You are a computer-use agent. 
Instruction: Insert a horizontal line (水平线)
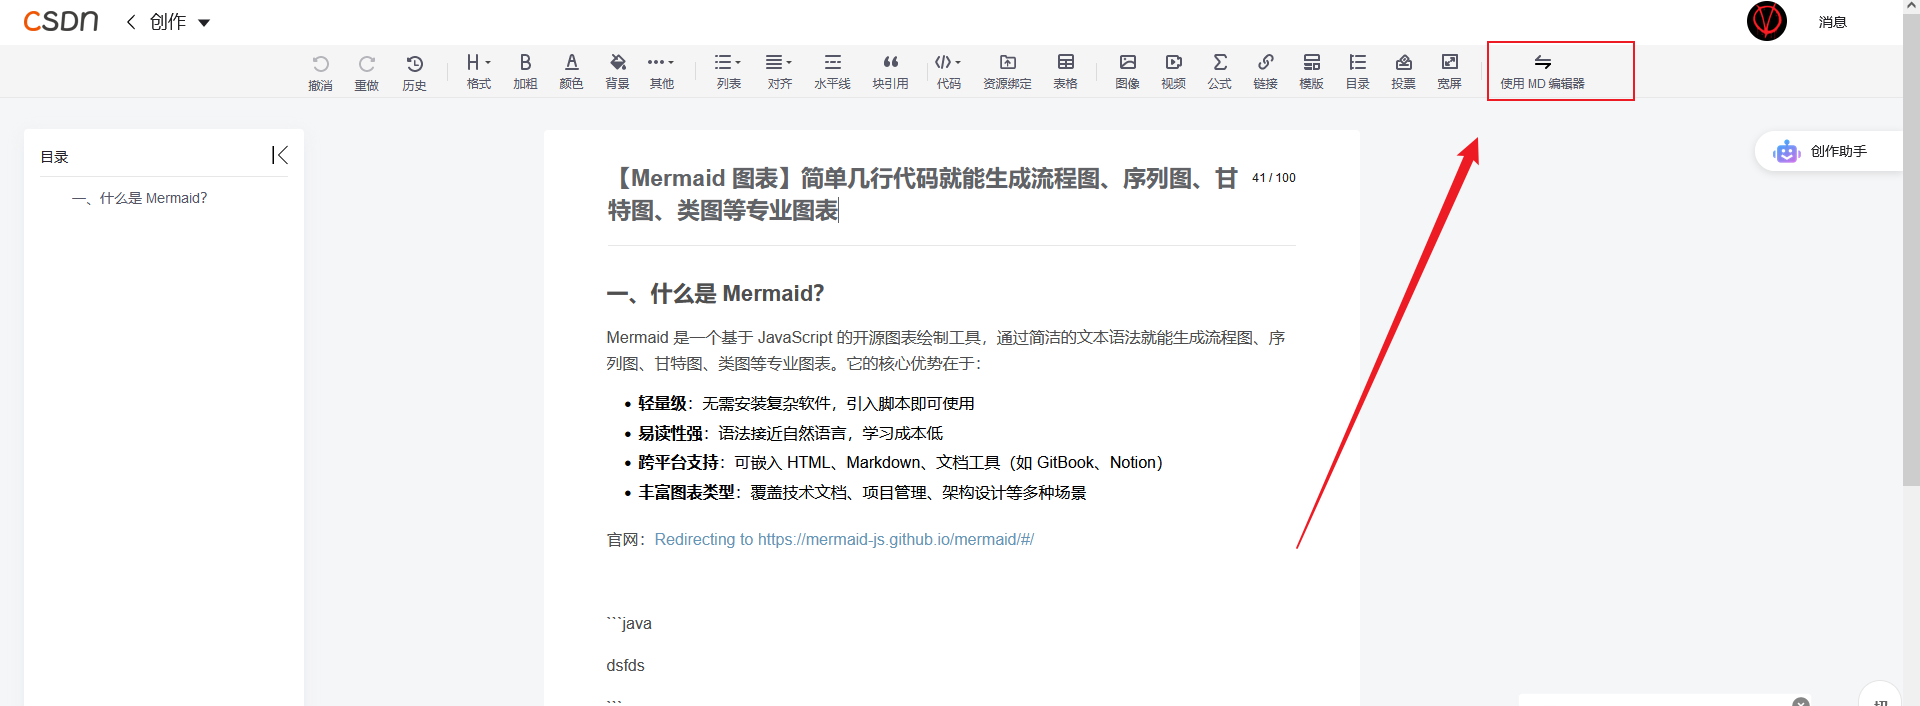tap(832, 71)
